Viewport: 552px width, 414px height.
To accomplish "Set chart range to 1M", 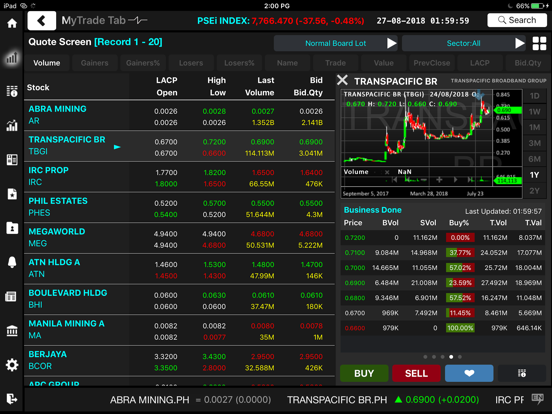I will 534,127.
